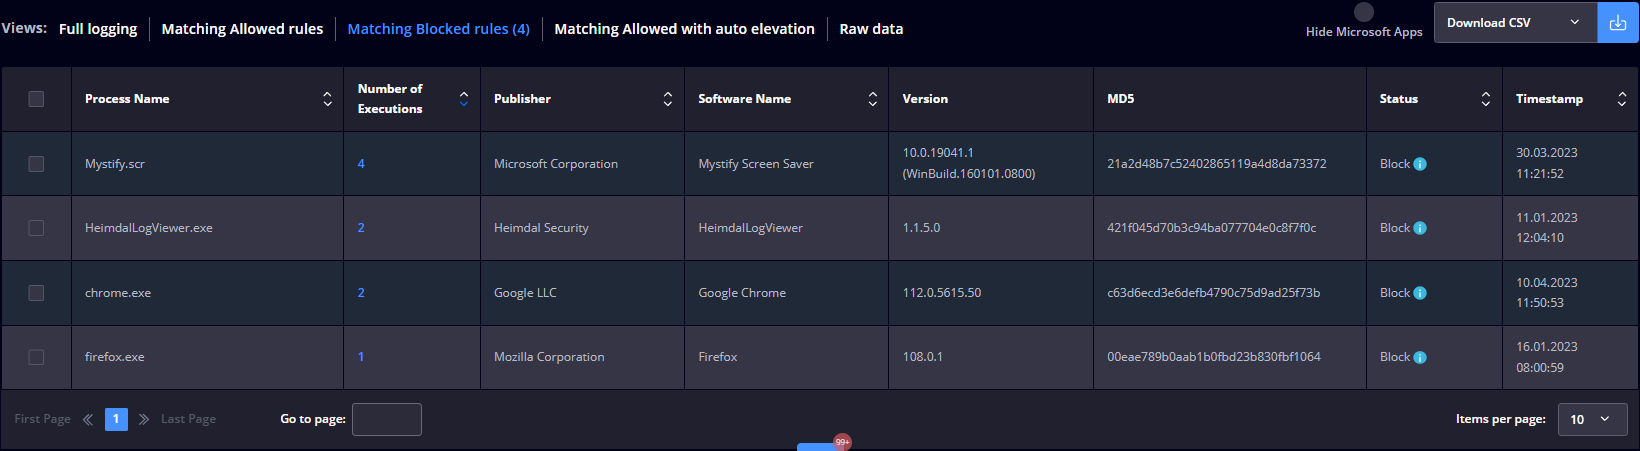Click MD5 hash 21a2d48b7c52402865119a4d8da73372
This screenshot has width=1640, height=451.
click(x=1217, y=164)
